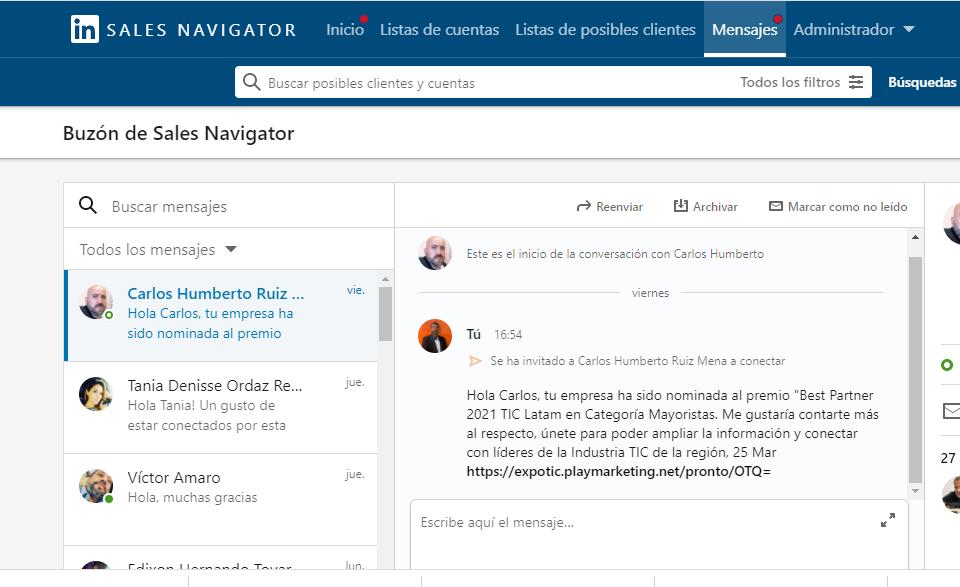Click jue. date on Tania's message
Viewport: 960px width, 587px height.
[x=354, y=382]
